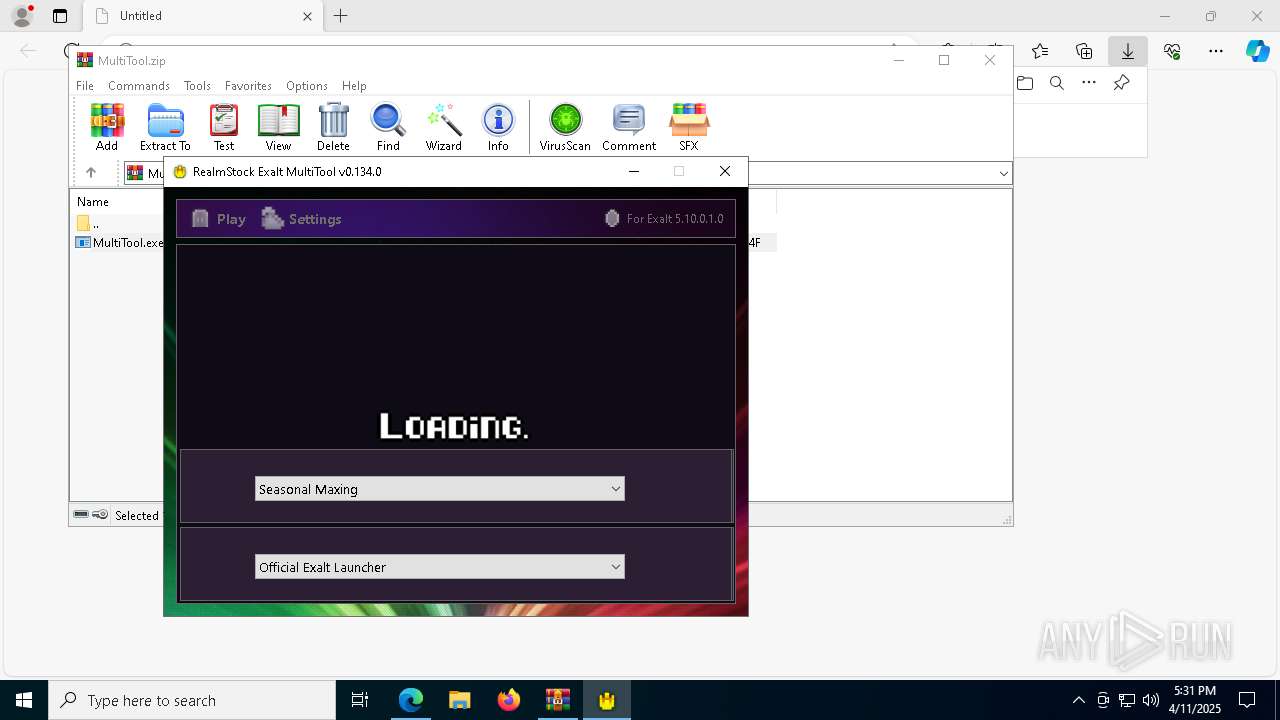Viewport: 1280px width, 720px height.
Task: Open Copilot in the browser
Action: (x=1258, y=51)
